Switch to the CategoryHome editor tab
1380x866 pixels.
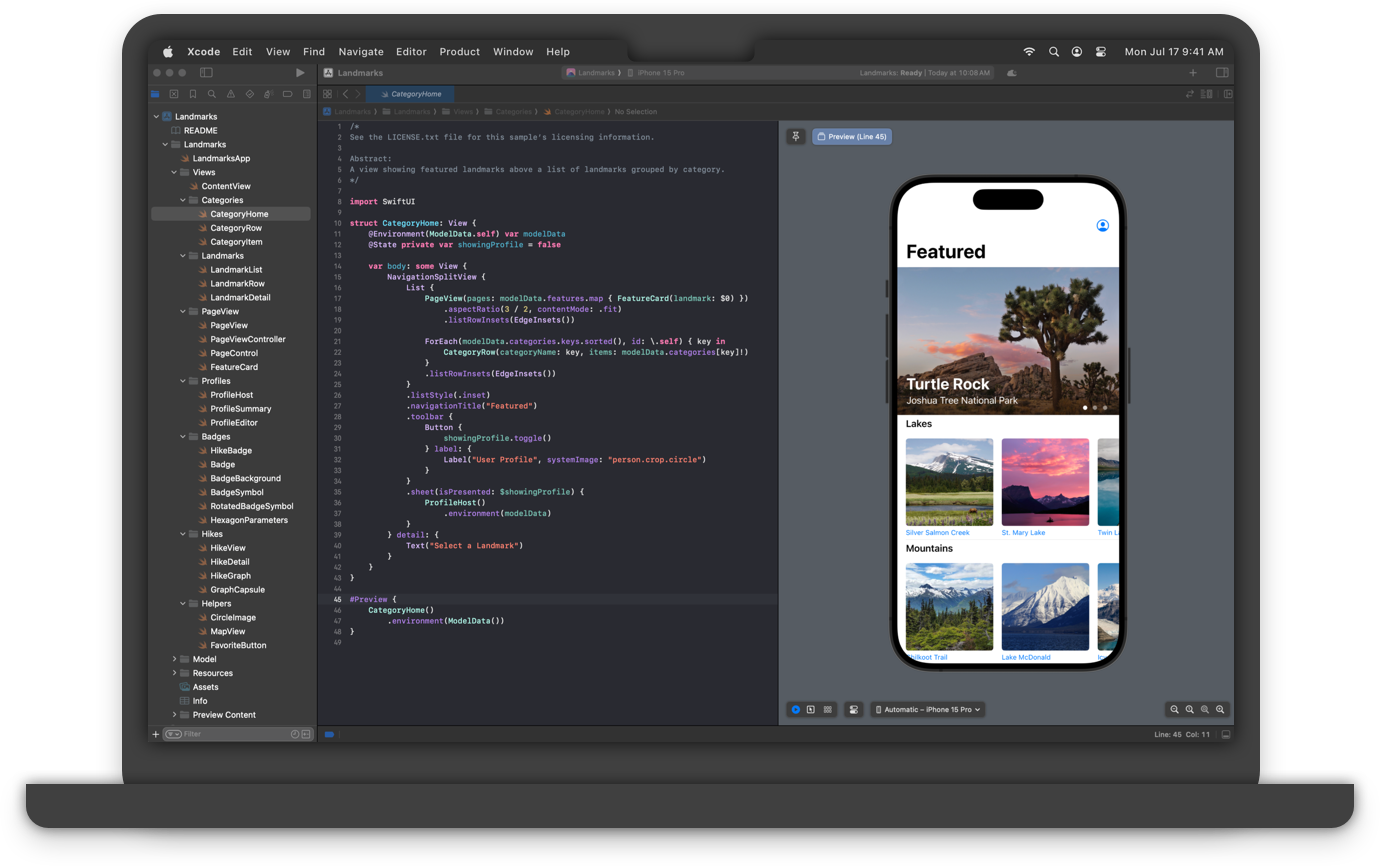410,93
